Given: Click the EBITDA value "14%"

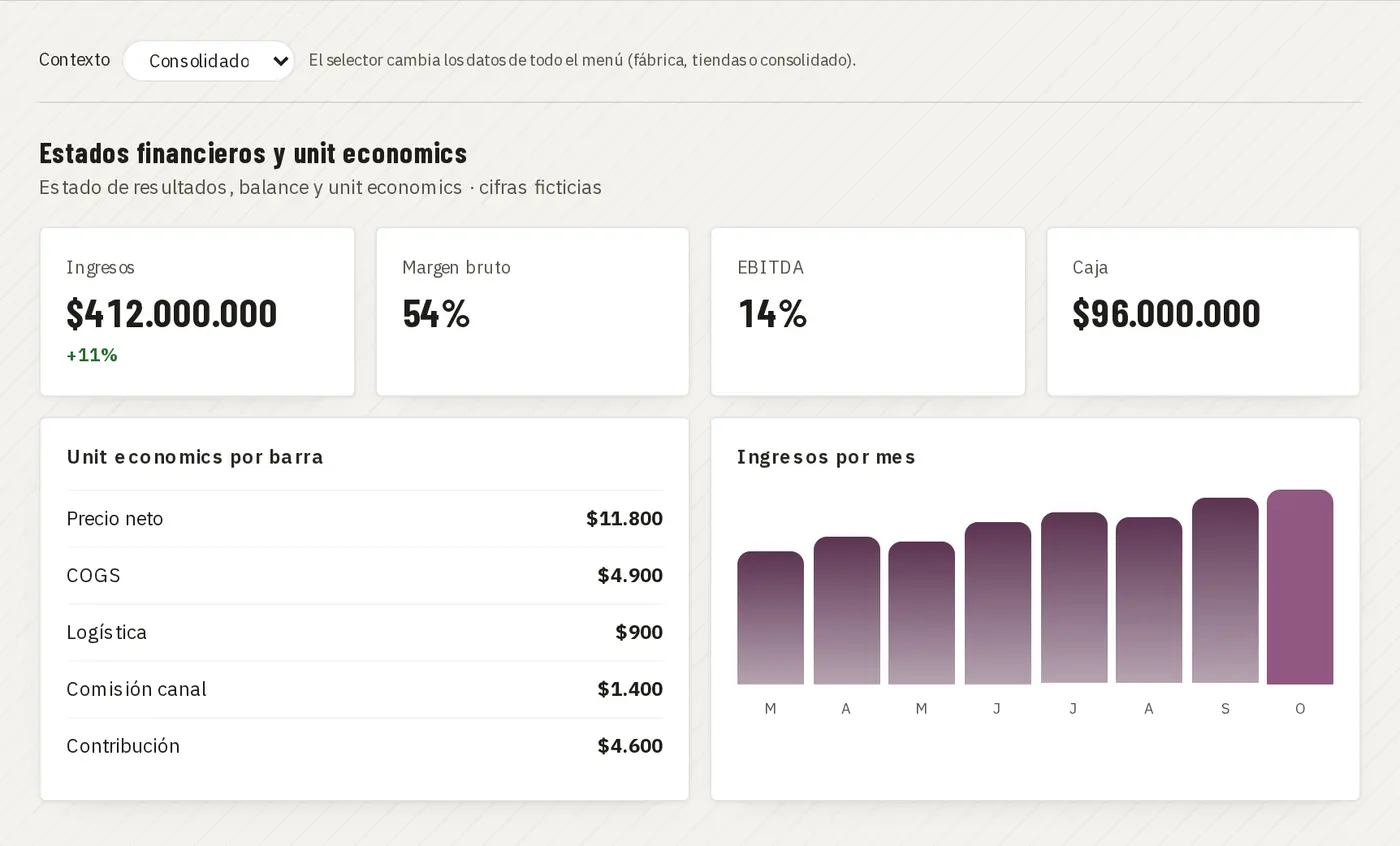Looking at the screenshot, I should (772, 314).
